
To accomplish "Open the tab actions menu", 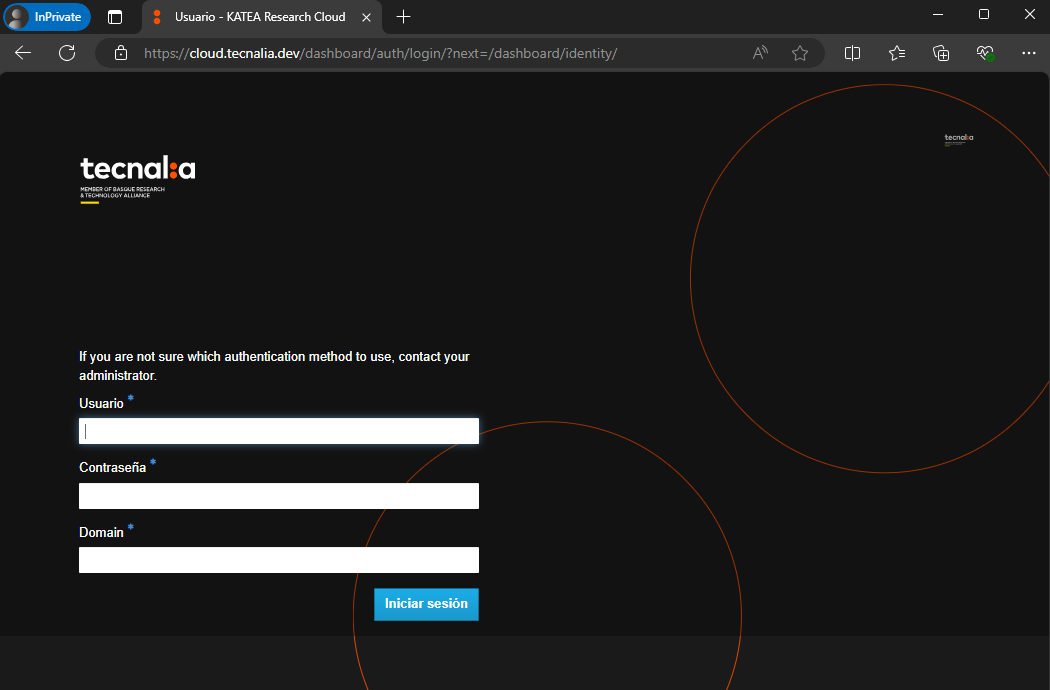I will click(113, 17).
